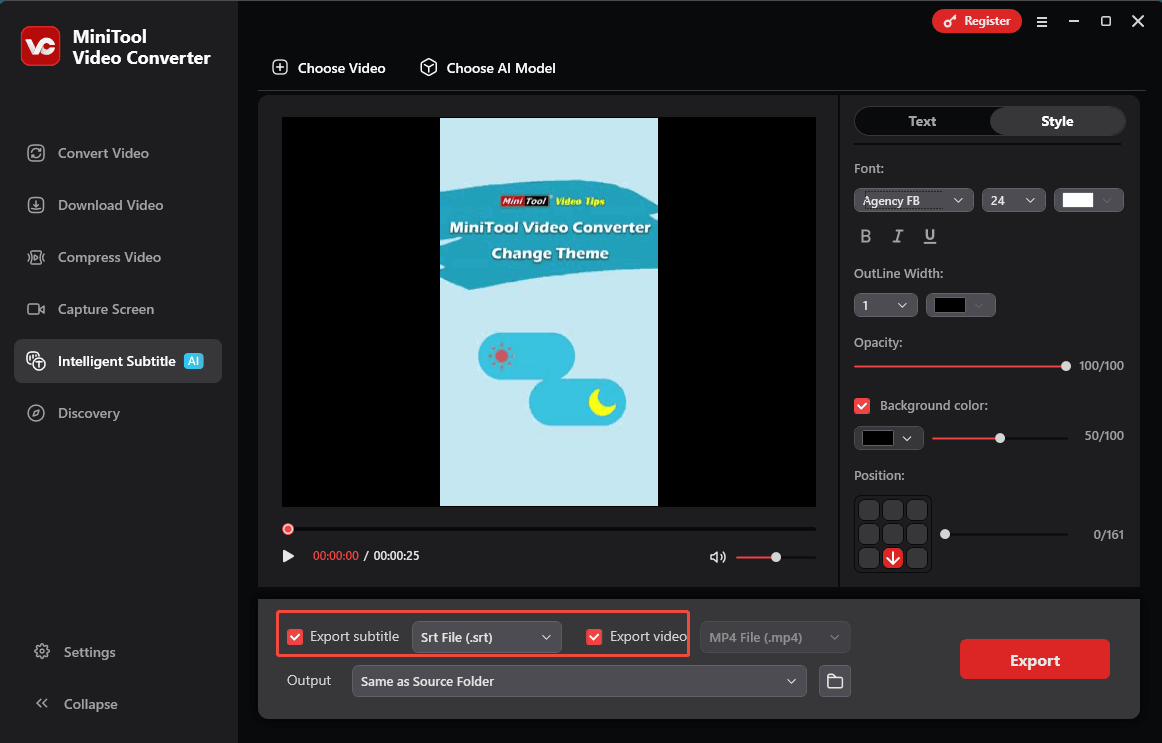Disable the Export video checkbox
The width and height of the screenshot is (1162, 743).
pos(594,637)
